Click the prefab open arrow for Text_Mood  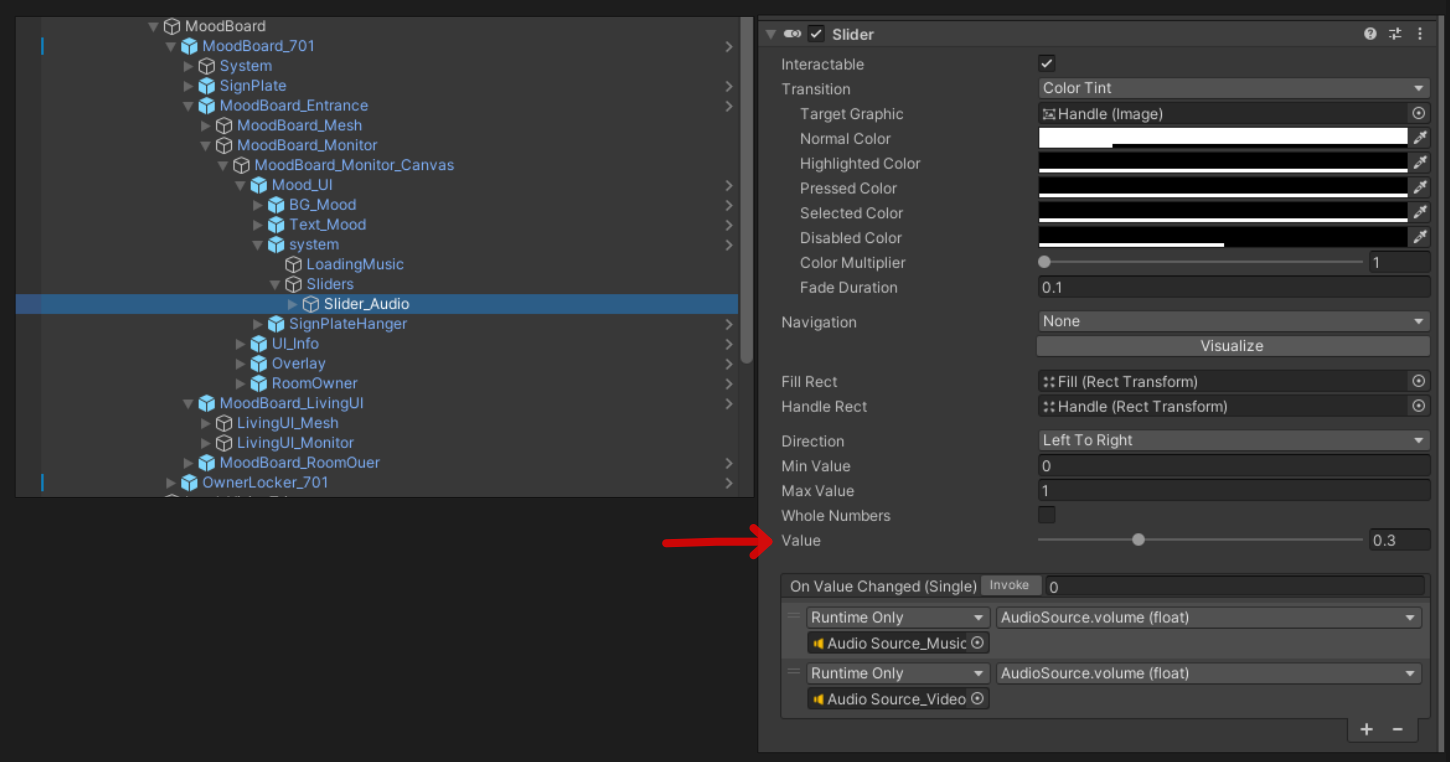pyautogui.click(x=729, y=225)
